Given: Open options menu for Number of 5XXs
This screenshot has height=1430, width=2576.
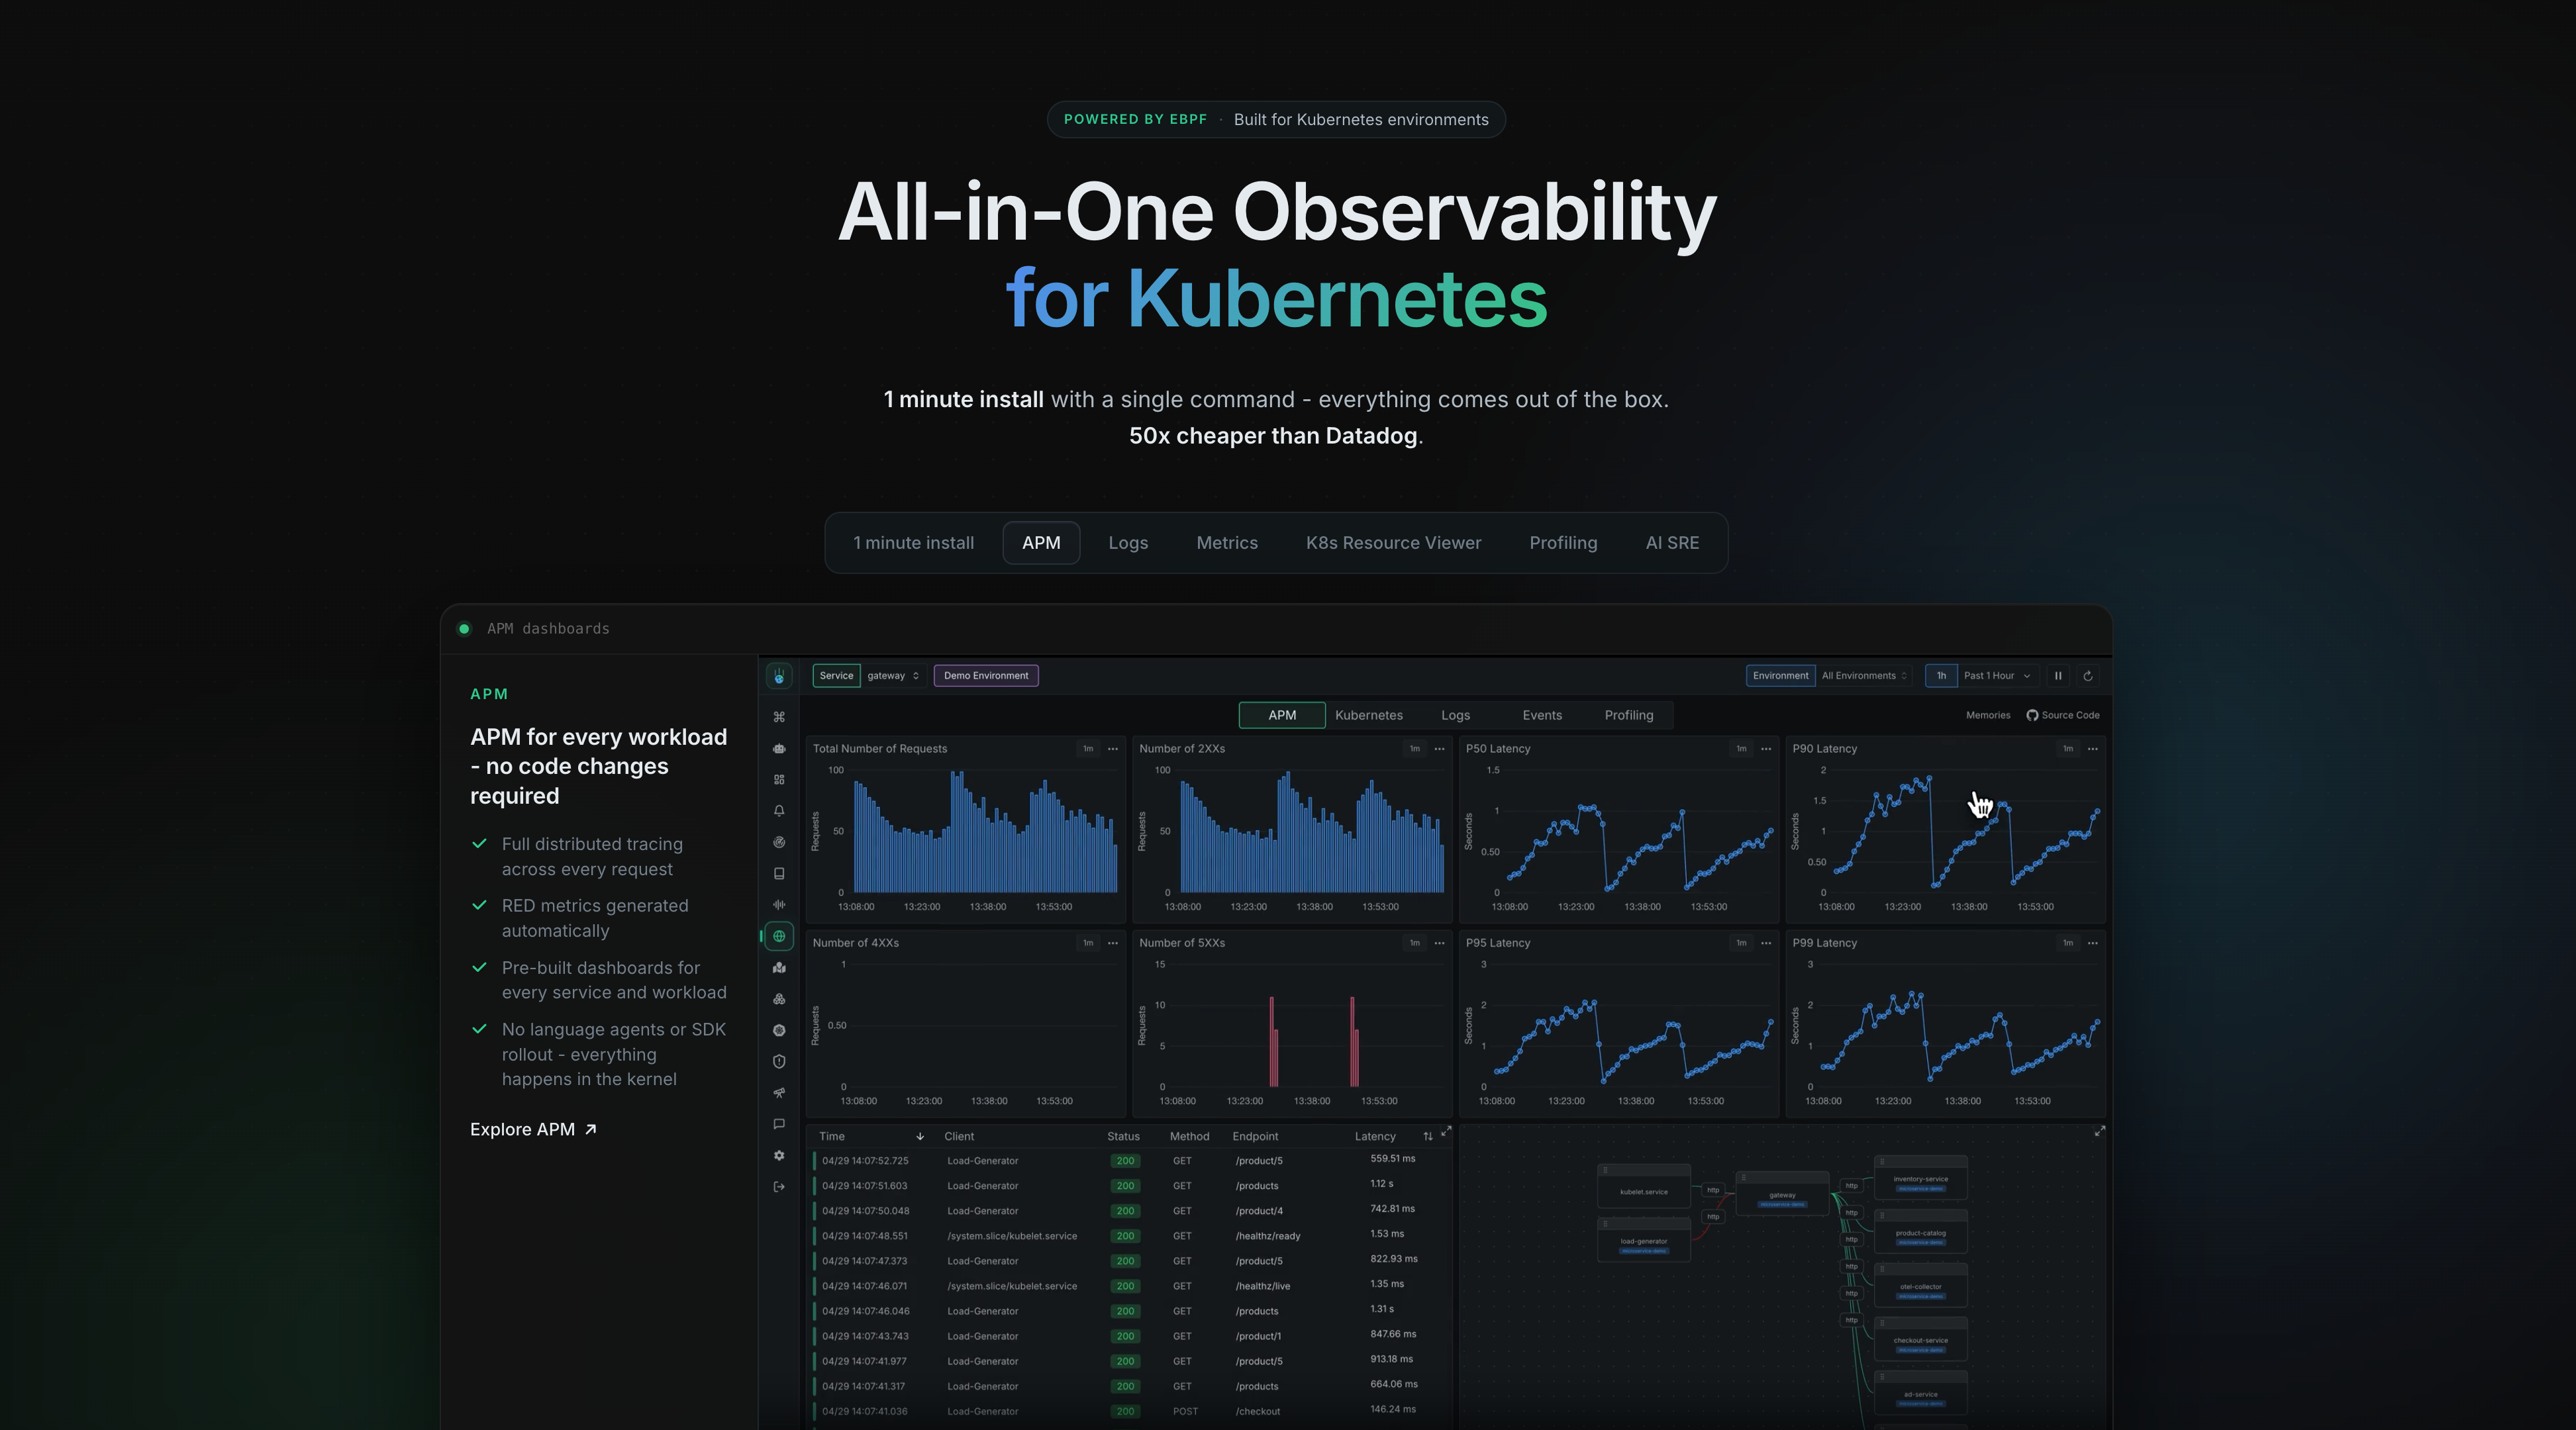Looking at the screenshot, I should click(x=1440, y=943).
